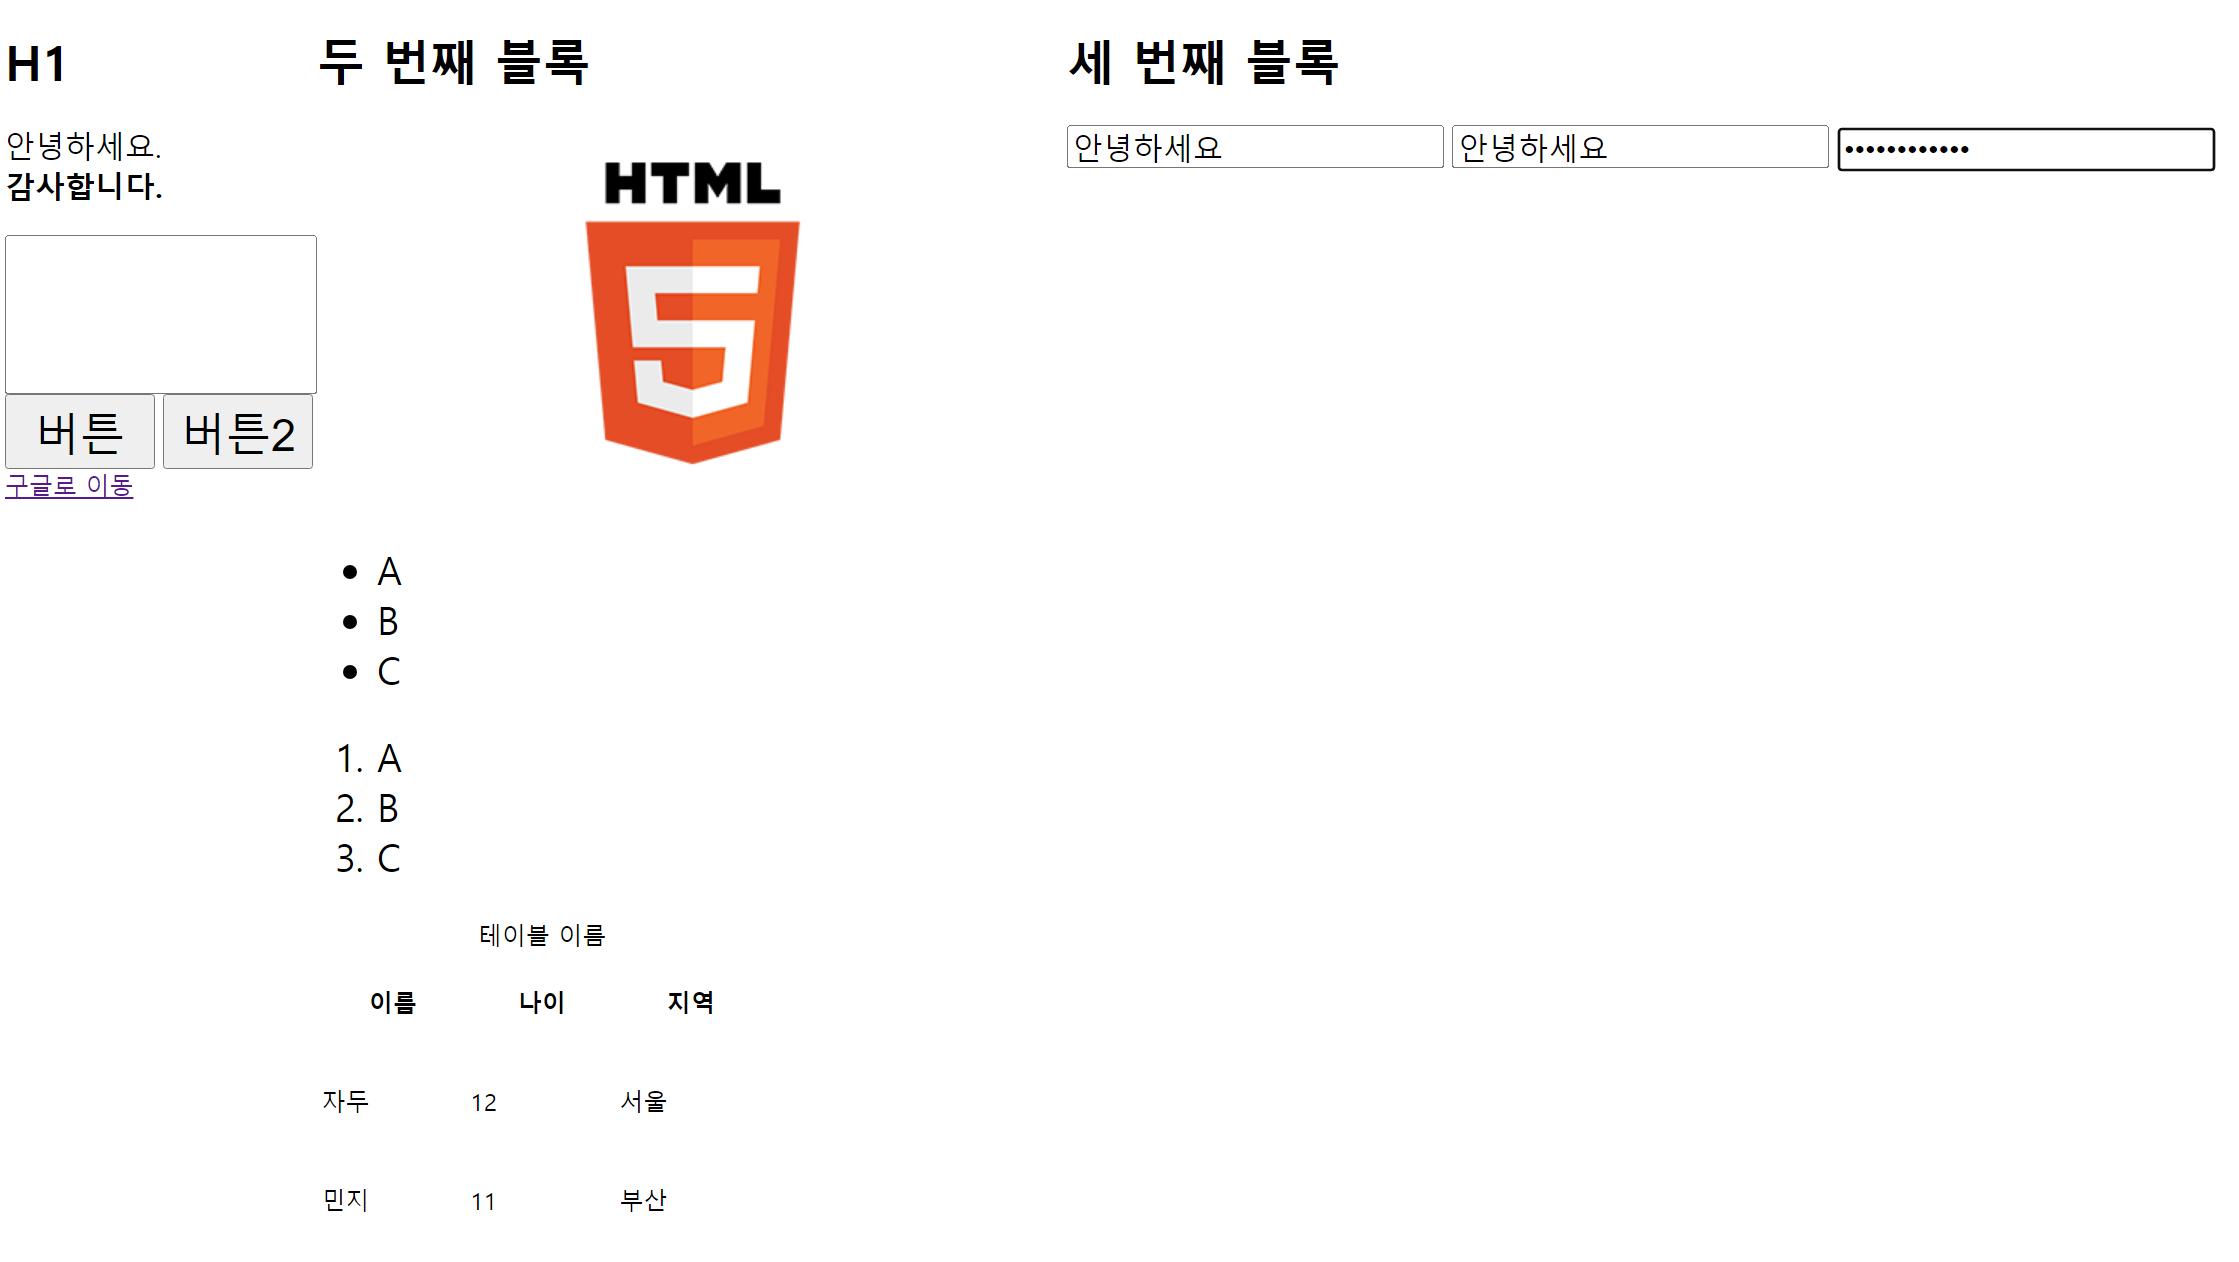The width and height of the screenshot is (2239, 1262).
Task: Click the 자두 table cell
Action: point(346,1101)
